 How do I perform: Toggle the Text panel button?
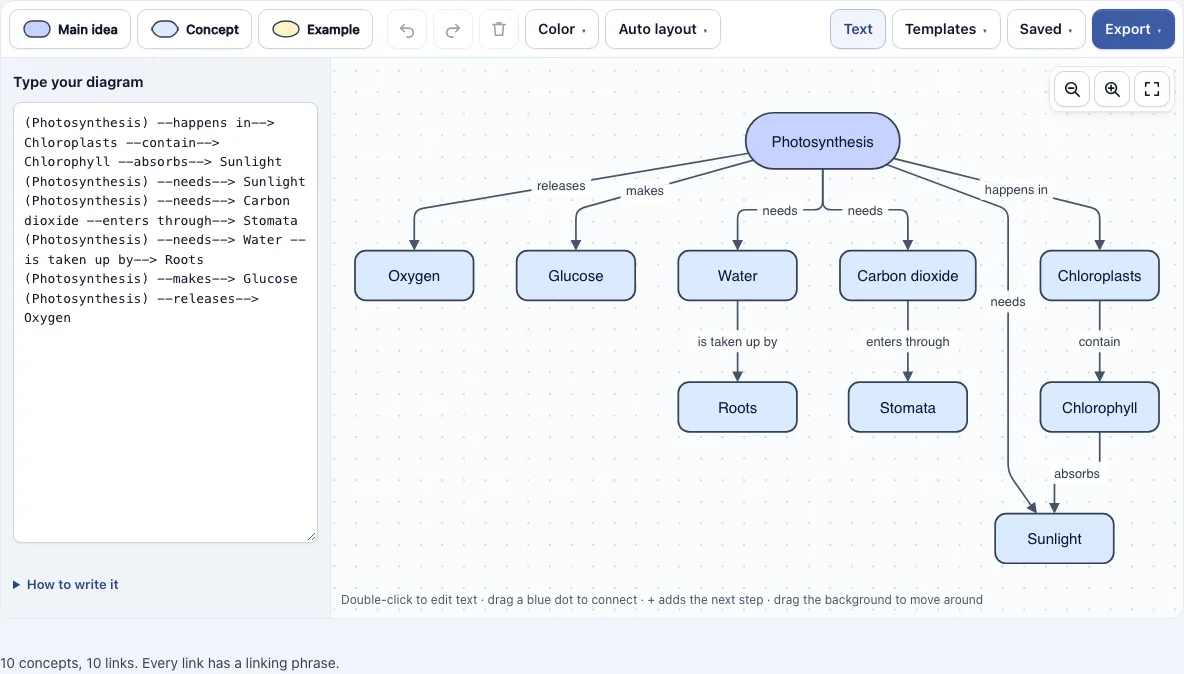pos(858,29)
